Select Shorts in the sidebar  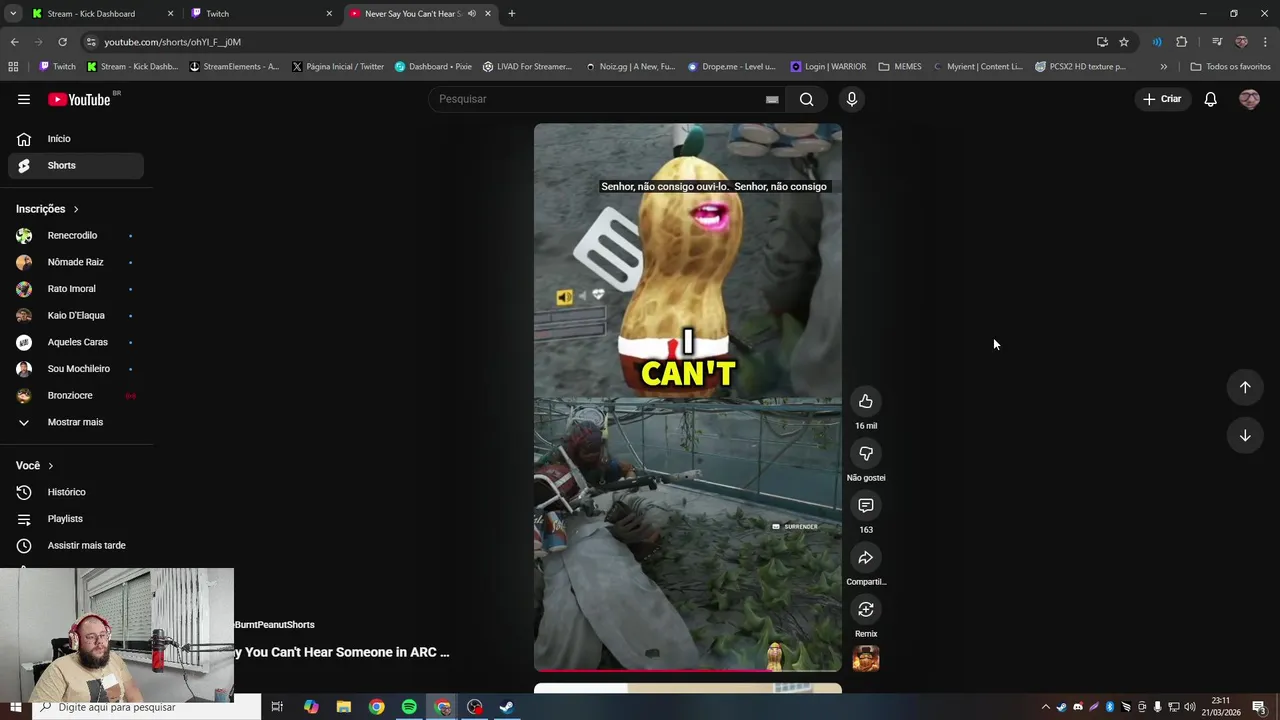(76, 165)
